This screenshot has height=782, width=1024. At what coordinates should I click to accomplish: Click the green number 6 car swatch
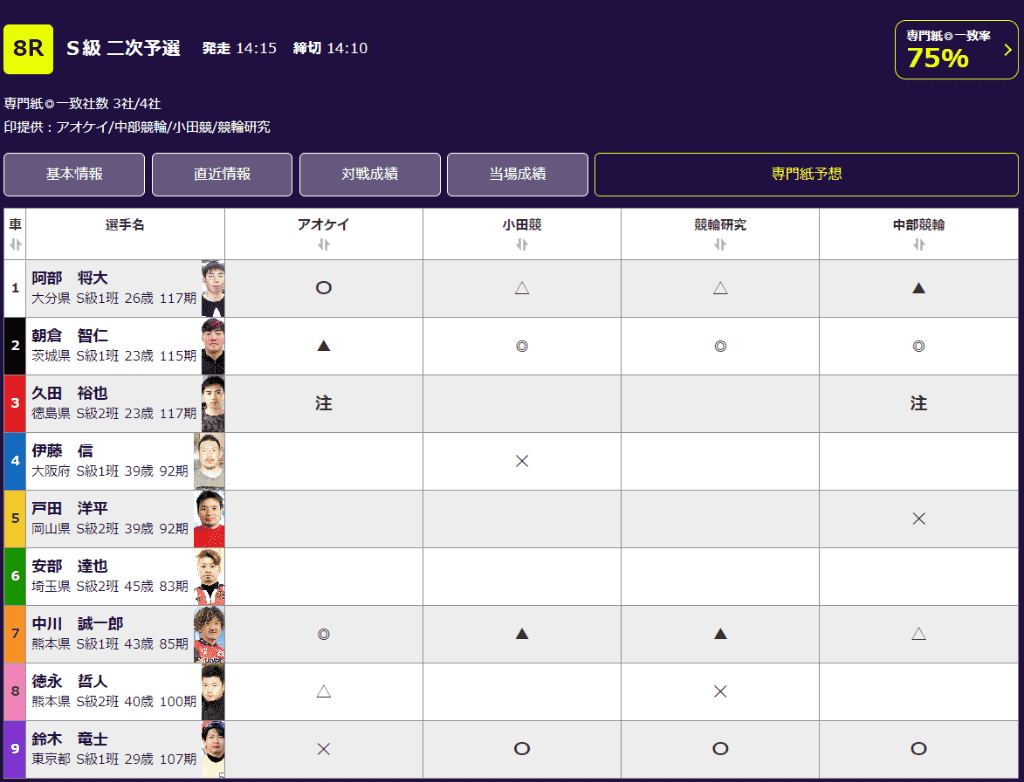[x=15, y=576]
